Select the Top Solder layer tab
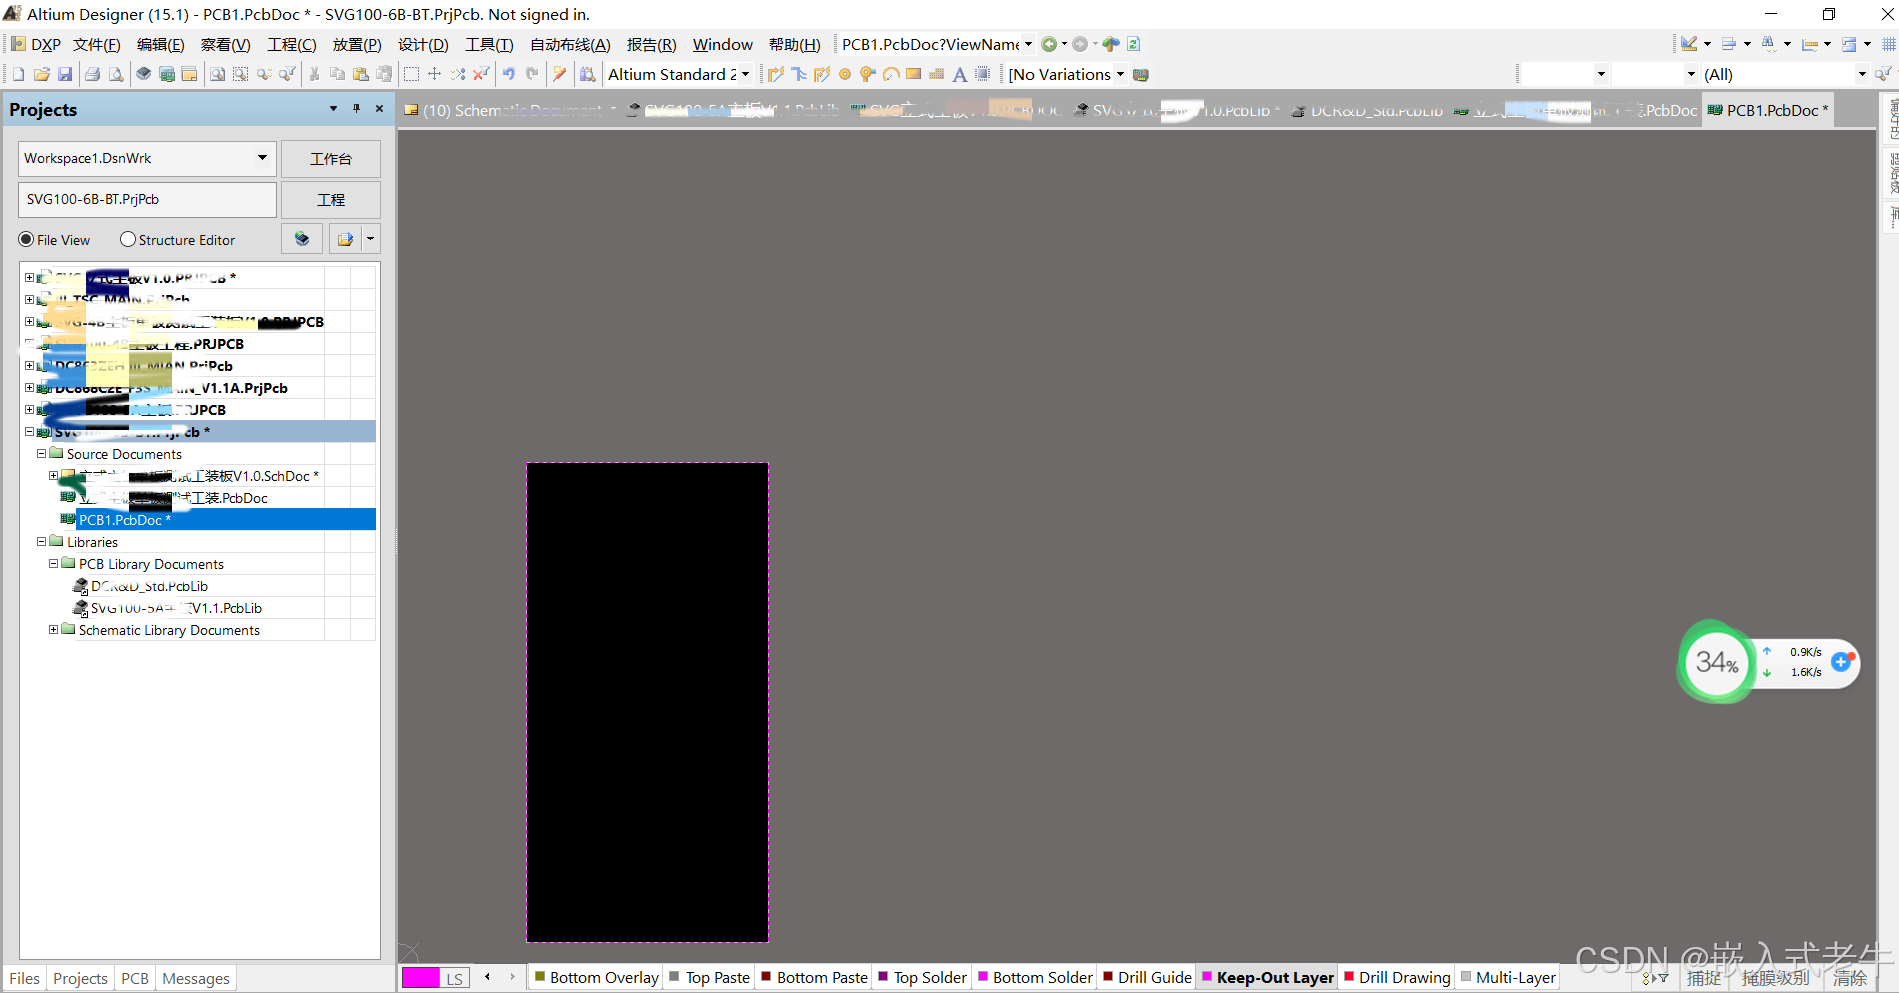 coord(922,977)
